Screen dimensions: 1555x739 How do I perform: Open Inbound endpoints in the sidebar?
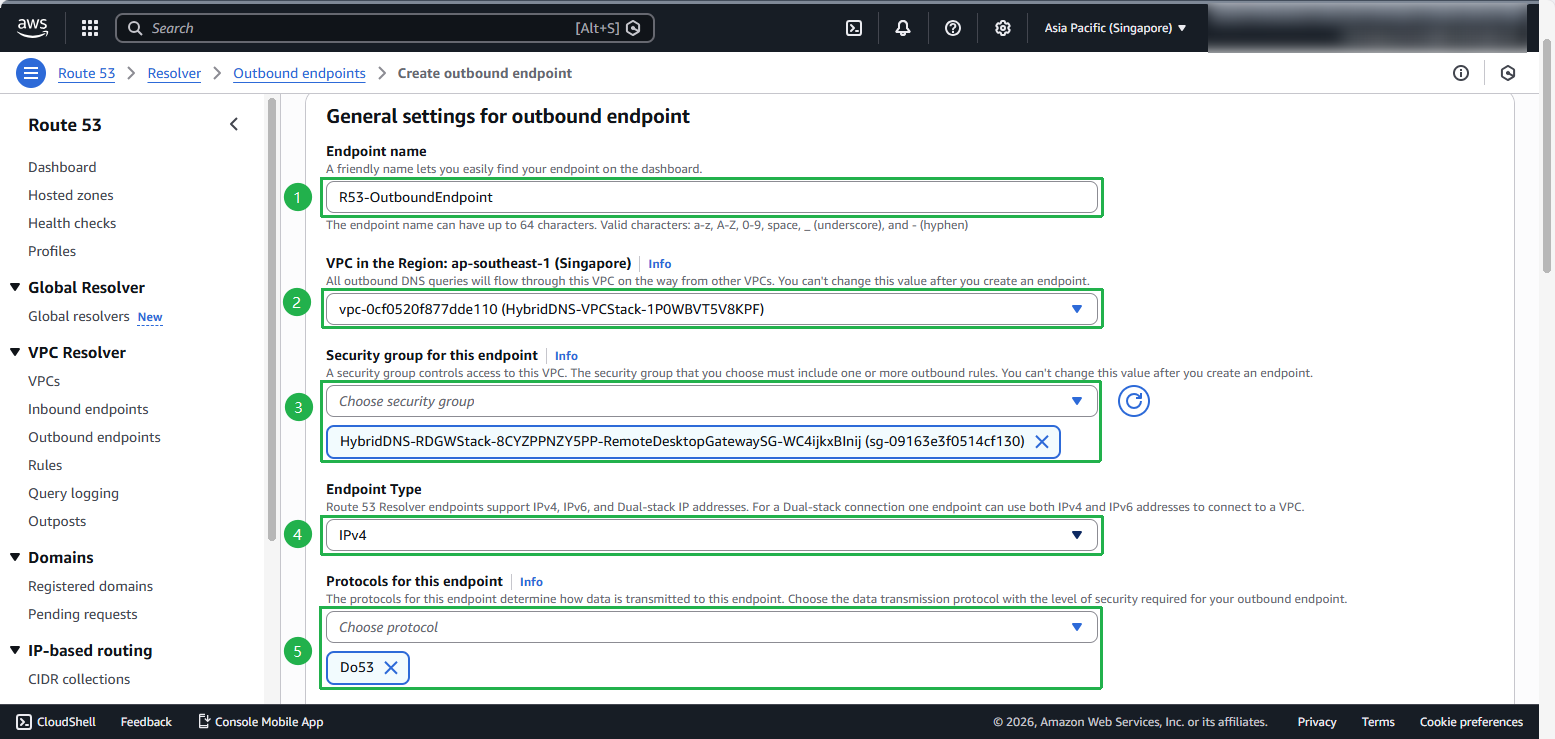pyautogui.click(x=88, y=409)
